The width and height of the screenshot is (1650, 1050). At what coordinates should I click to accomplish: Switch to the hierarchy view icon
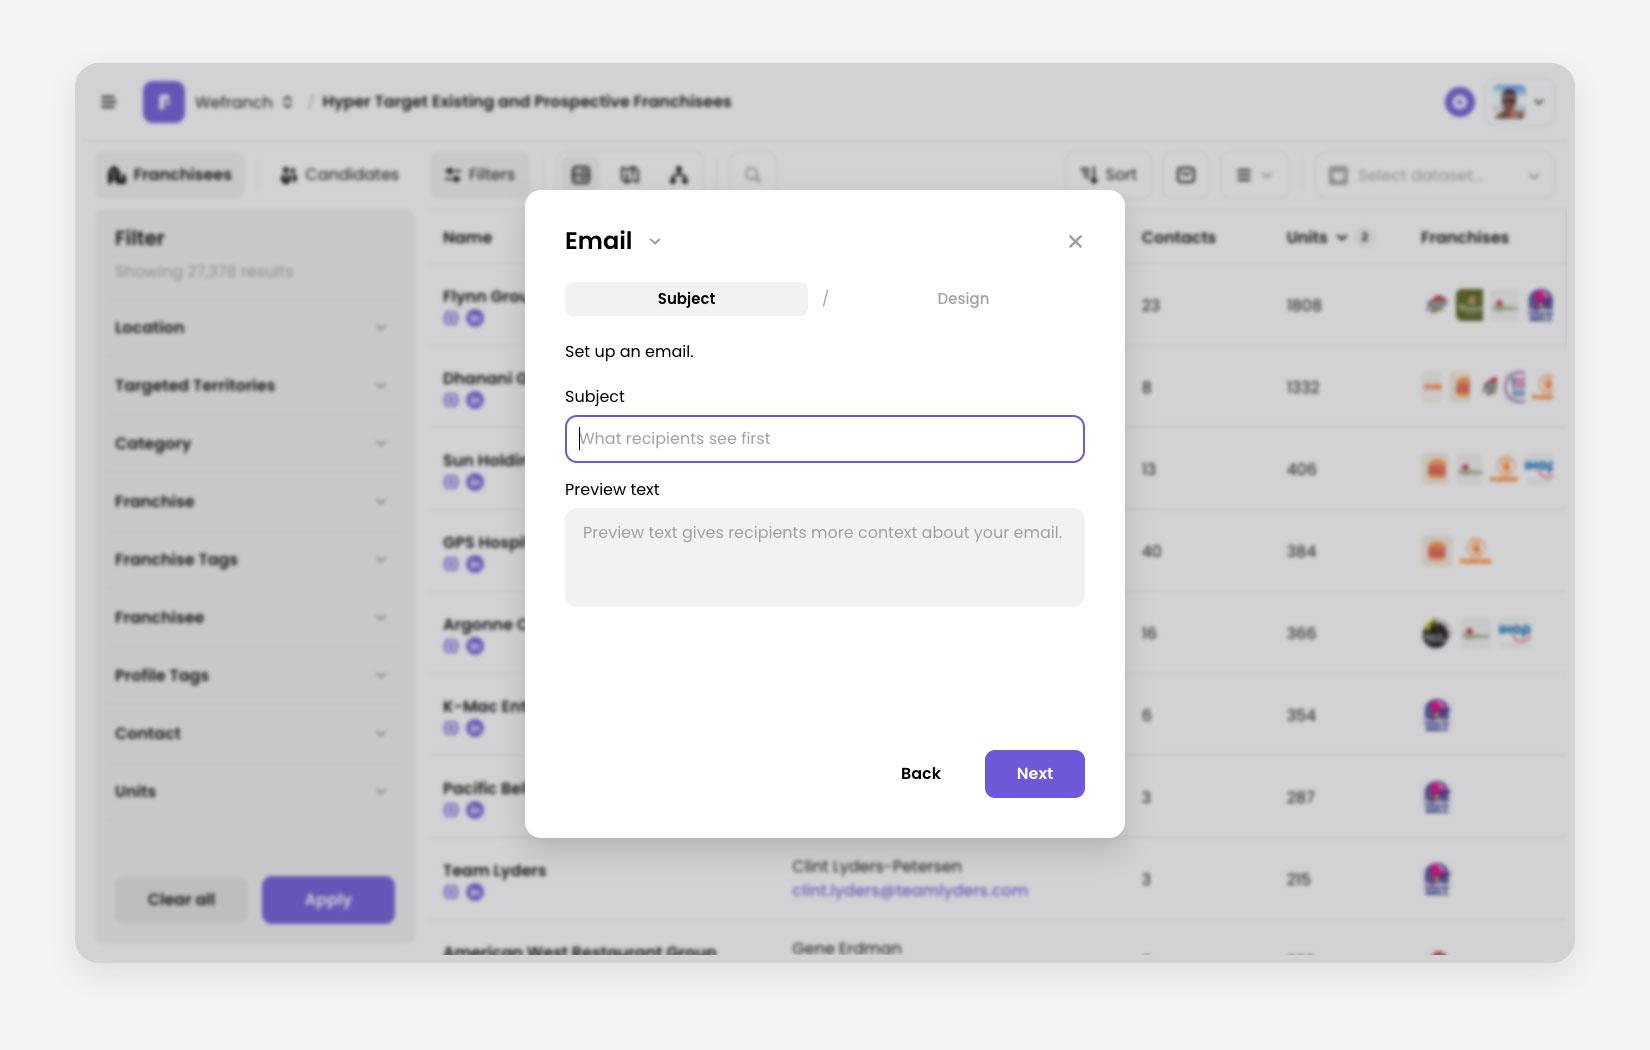679,175
